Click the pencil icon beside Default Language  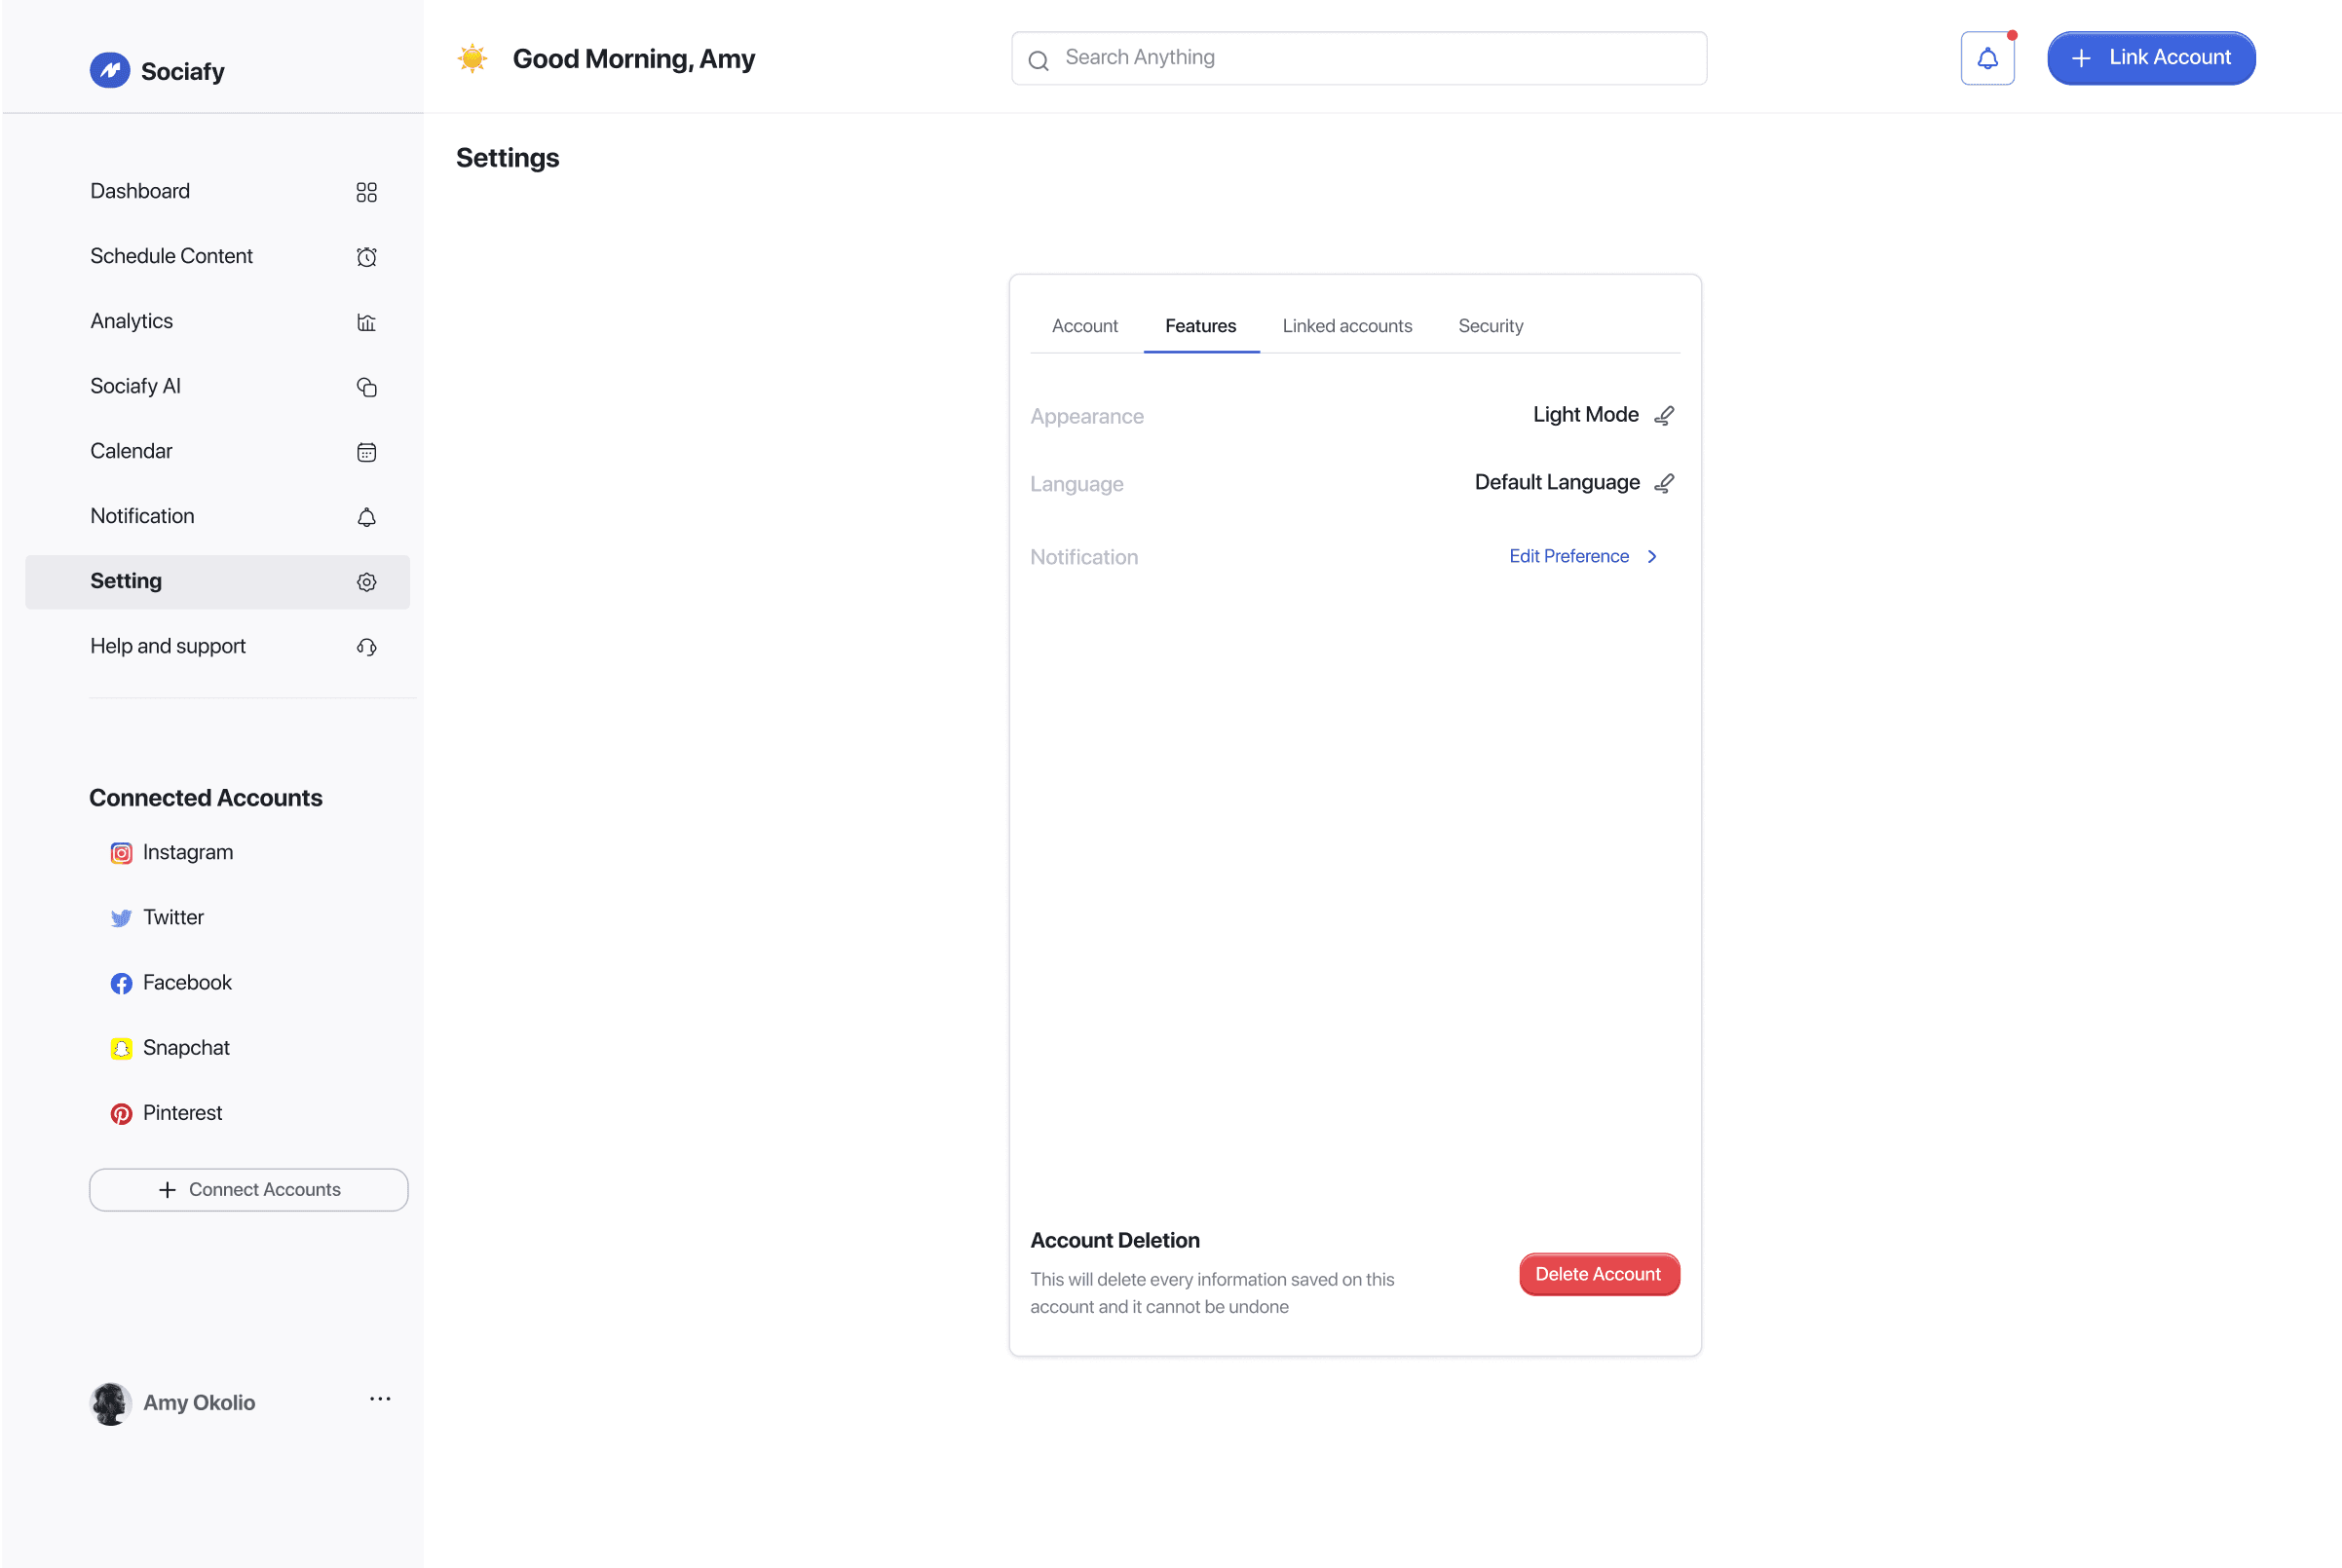pos(1664,483)
